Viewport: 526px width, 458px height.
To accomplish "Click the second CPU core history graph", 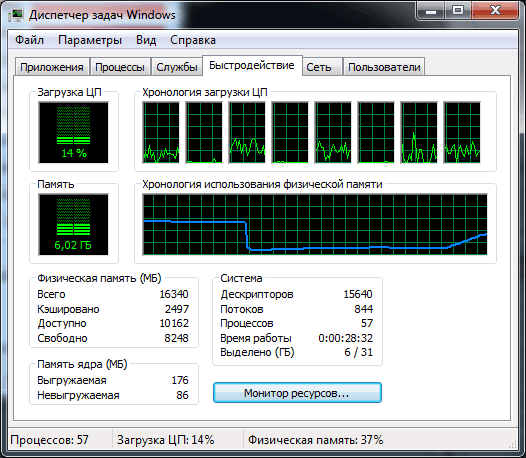I will (x=204, y=133).
